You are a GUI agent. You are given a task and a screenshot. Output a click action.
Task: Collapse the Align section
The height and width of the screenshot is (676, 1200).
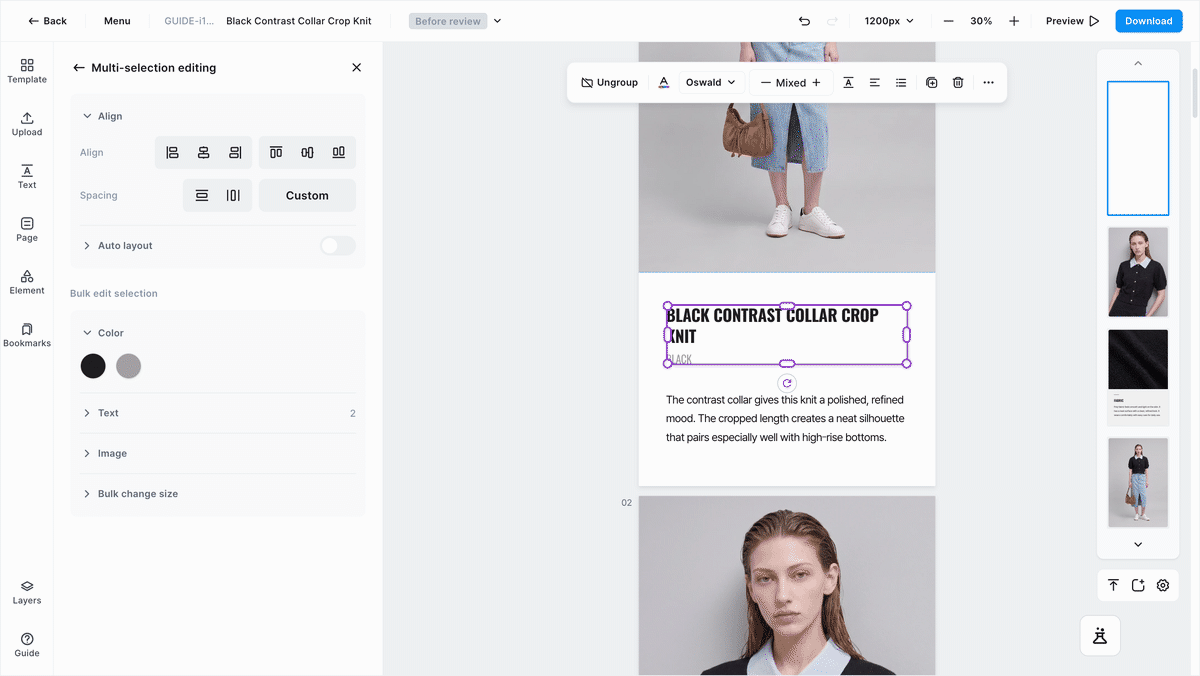click(88, 116)
